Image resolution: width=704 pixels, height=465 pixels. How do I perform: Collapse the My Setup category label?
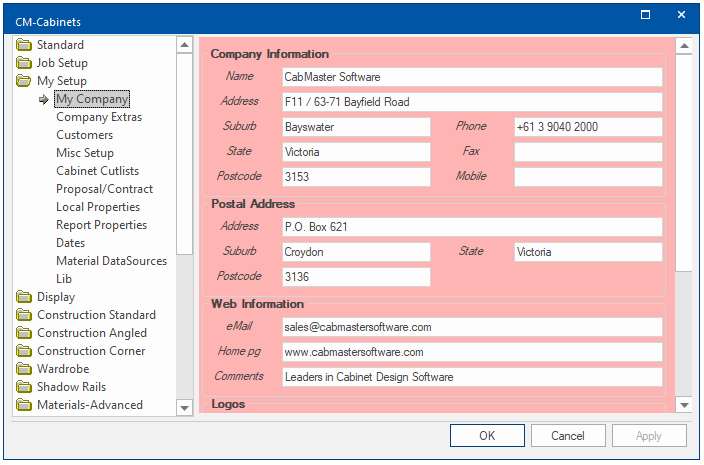point(62,81)
